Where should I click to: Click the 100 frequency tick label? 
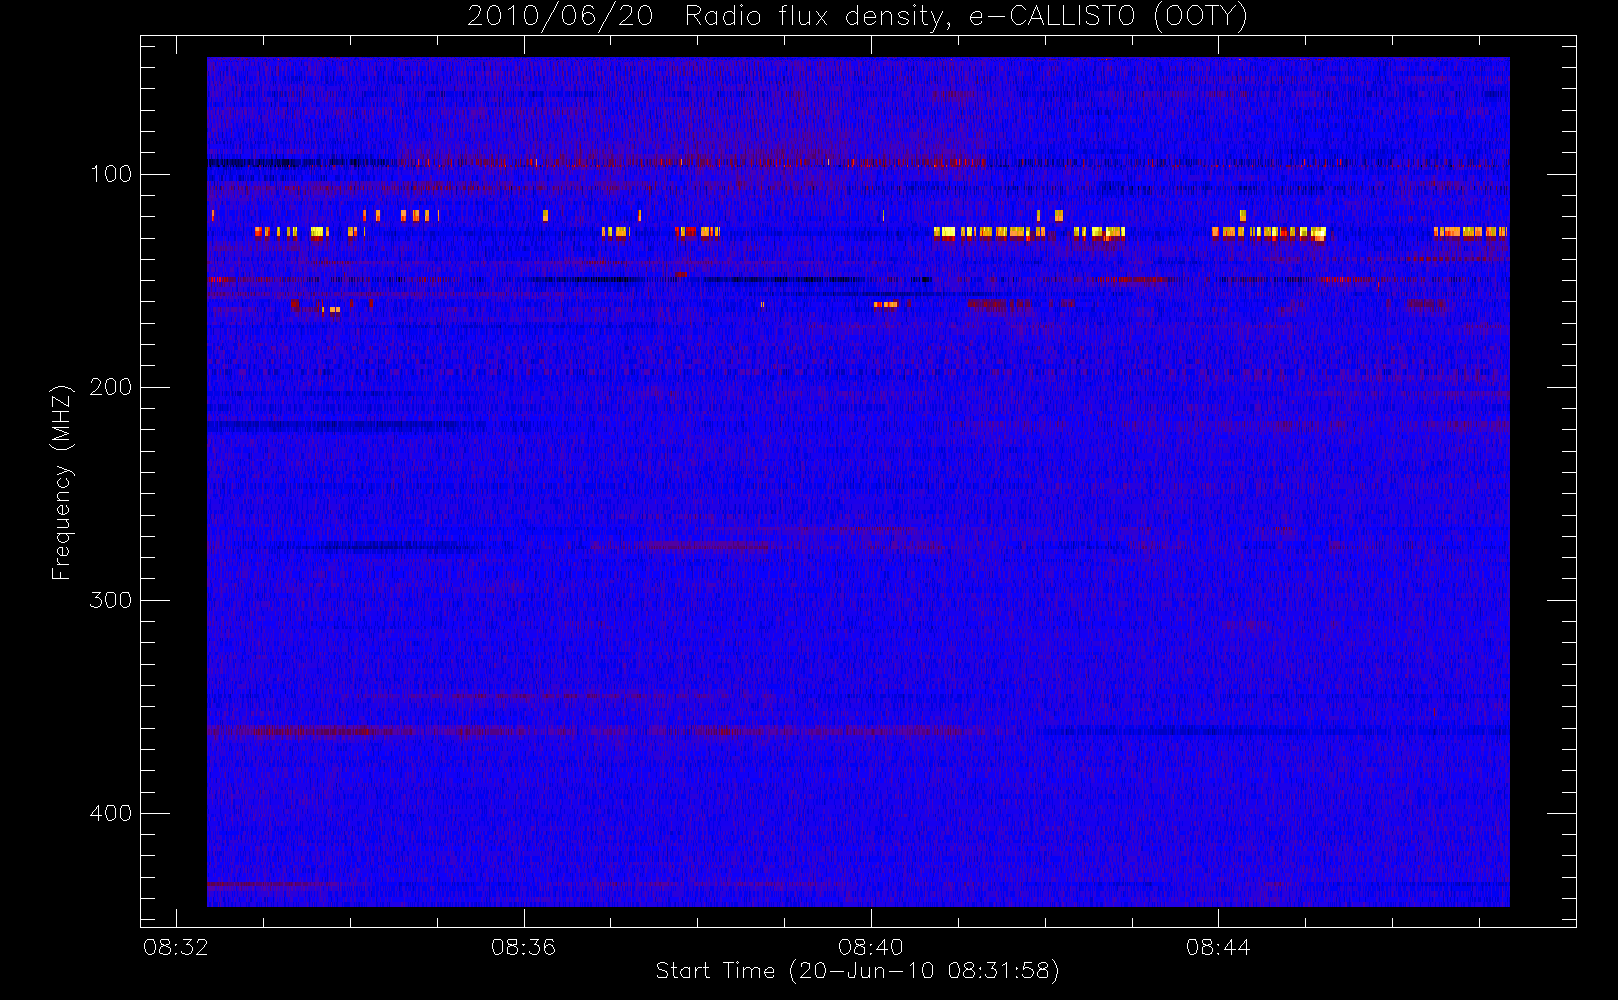pyautogui.click(x=111, y=174)
